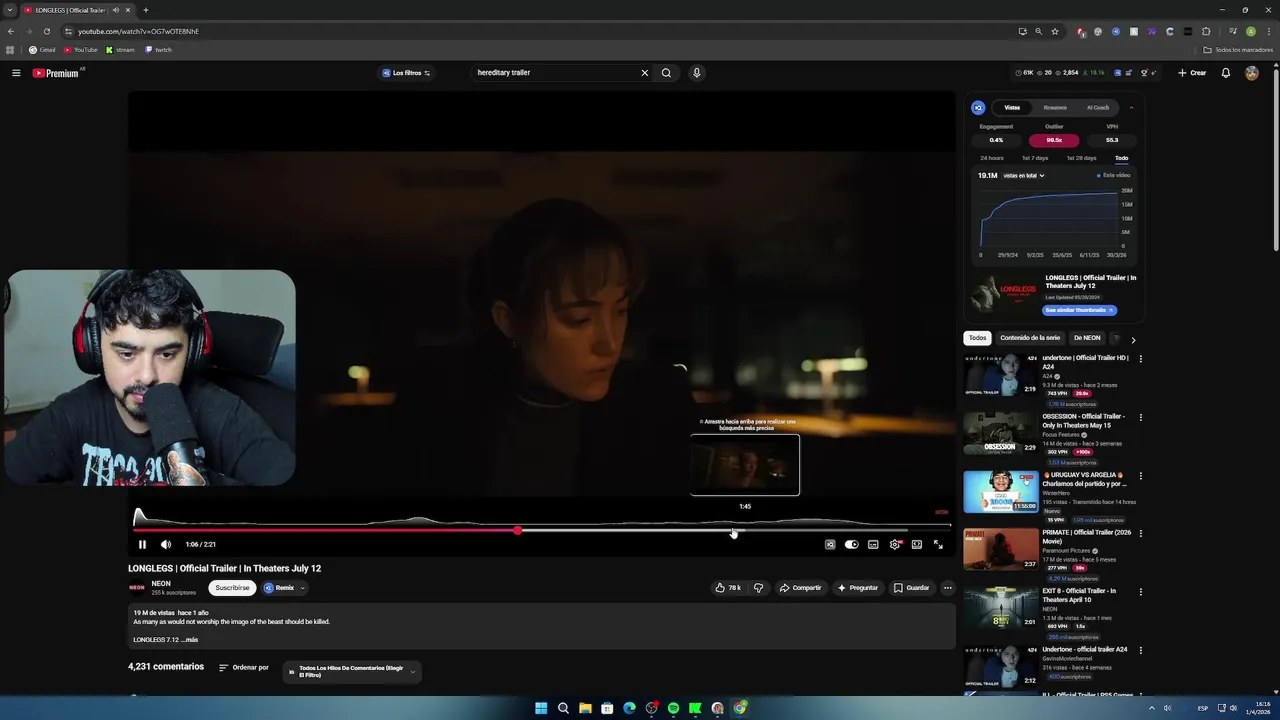The height and width of the screenshot is (720, 1280).
Task: Open options for OBSESSION Official Trailer suggestion
Action: coord(1141,418)
